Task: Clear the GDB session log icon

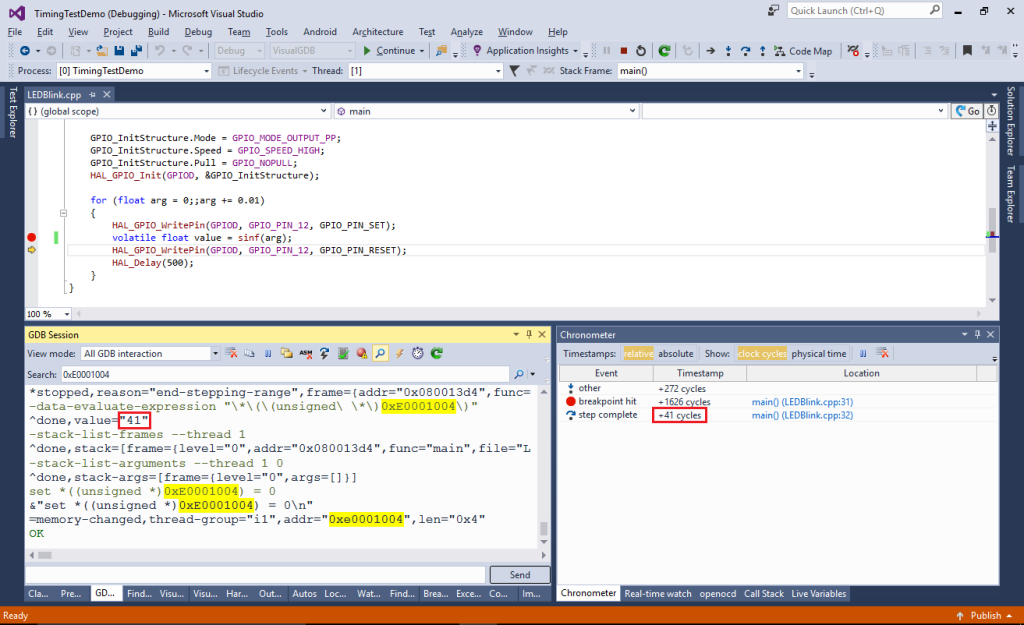Action: click(231, 353)
